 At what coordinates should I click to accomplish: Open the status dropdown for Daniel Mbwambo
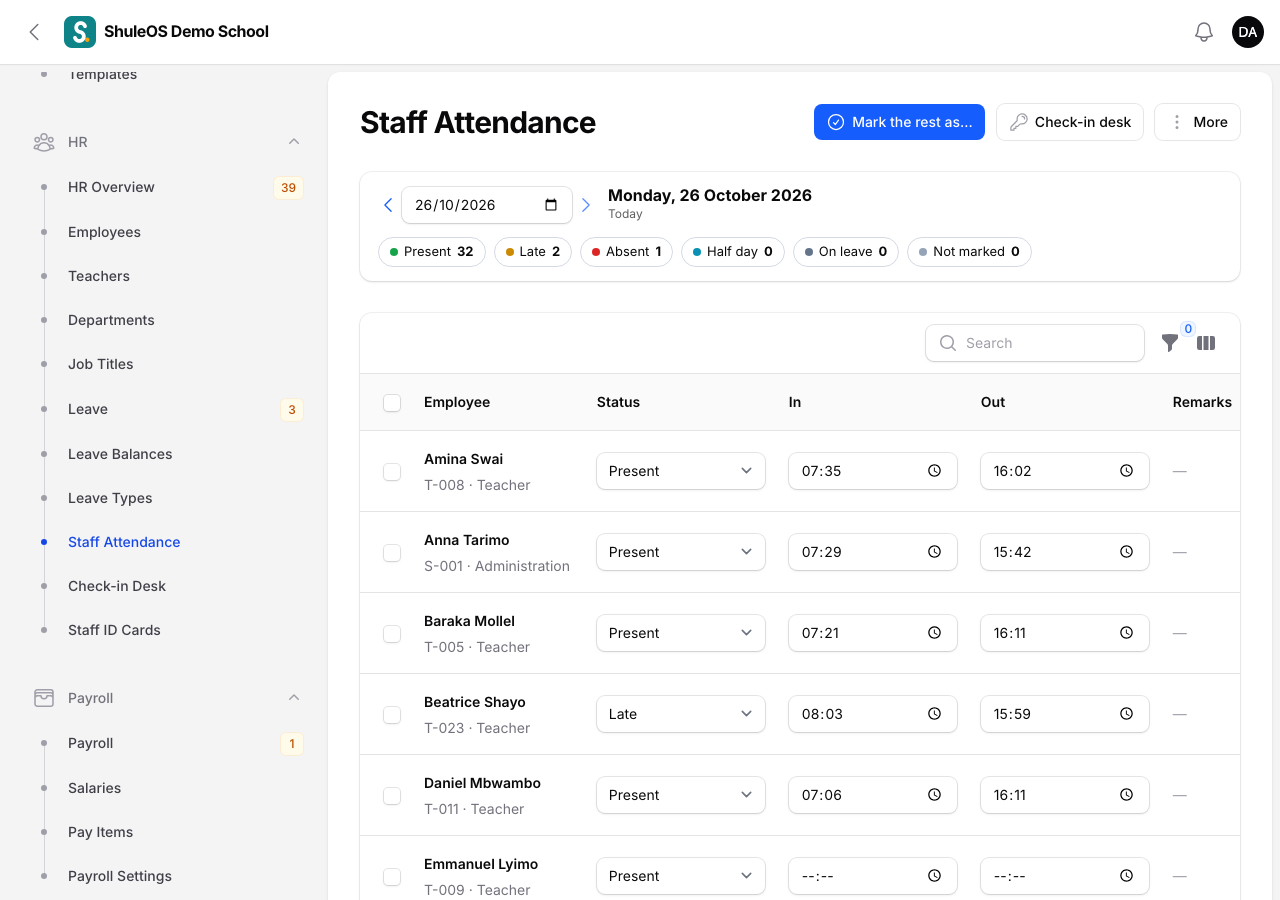point(681,795)
